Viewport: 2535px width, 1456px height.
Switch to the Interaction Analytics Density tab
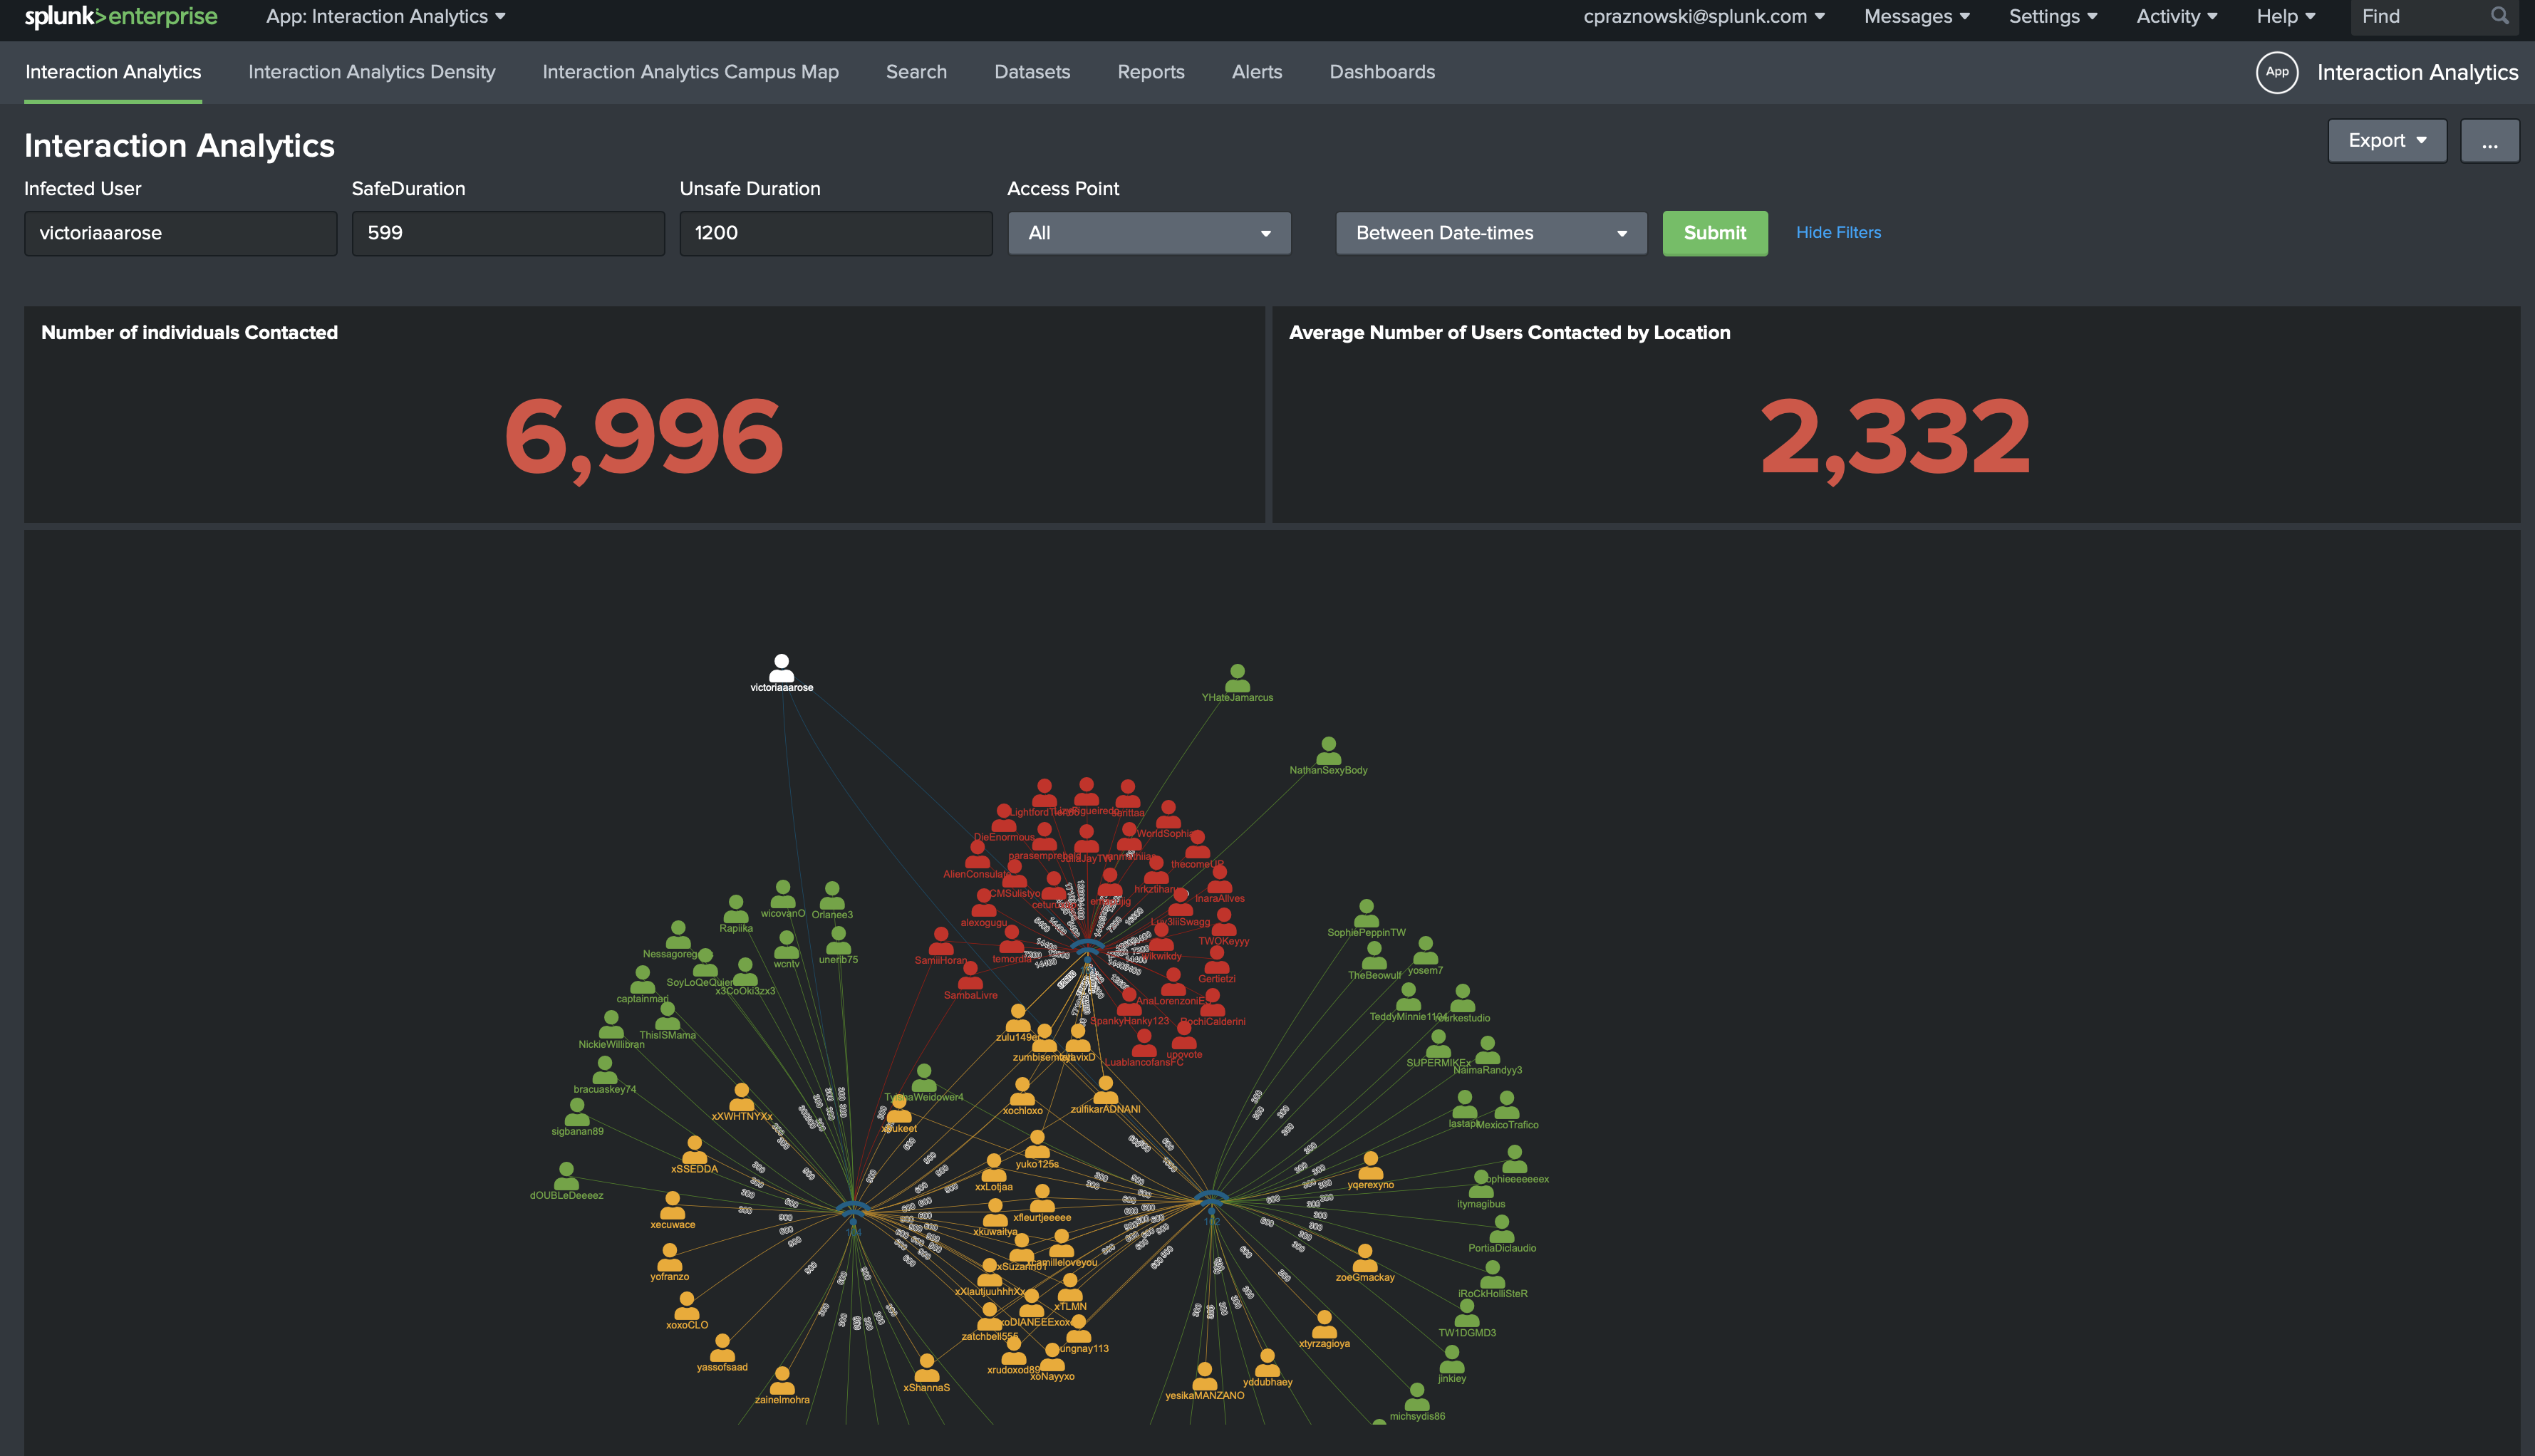[x=371, y=71]
